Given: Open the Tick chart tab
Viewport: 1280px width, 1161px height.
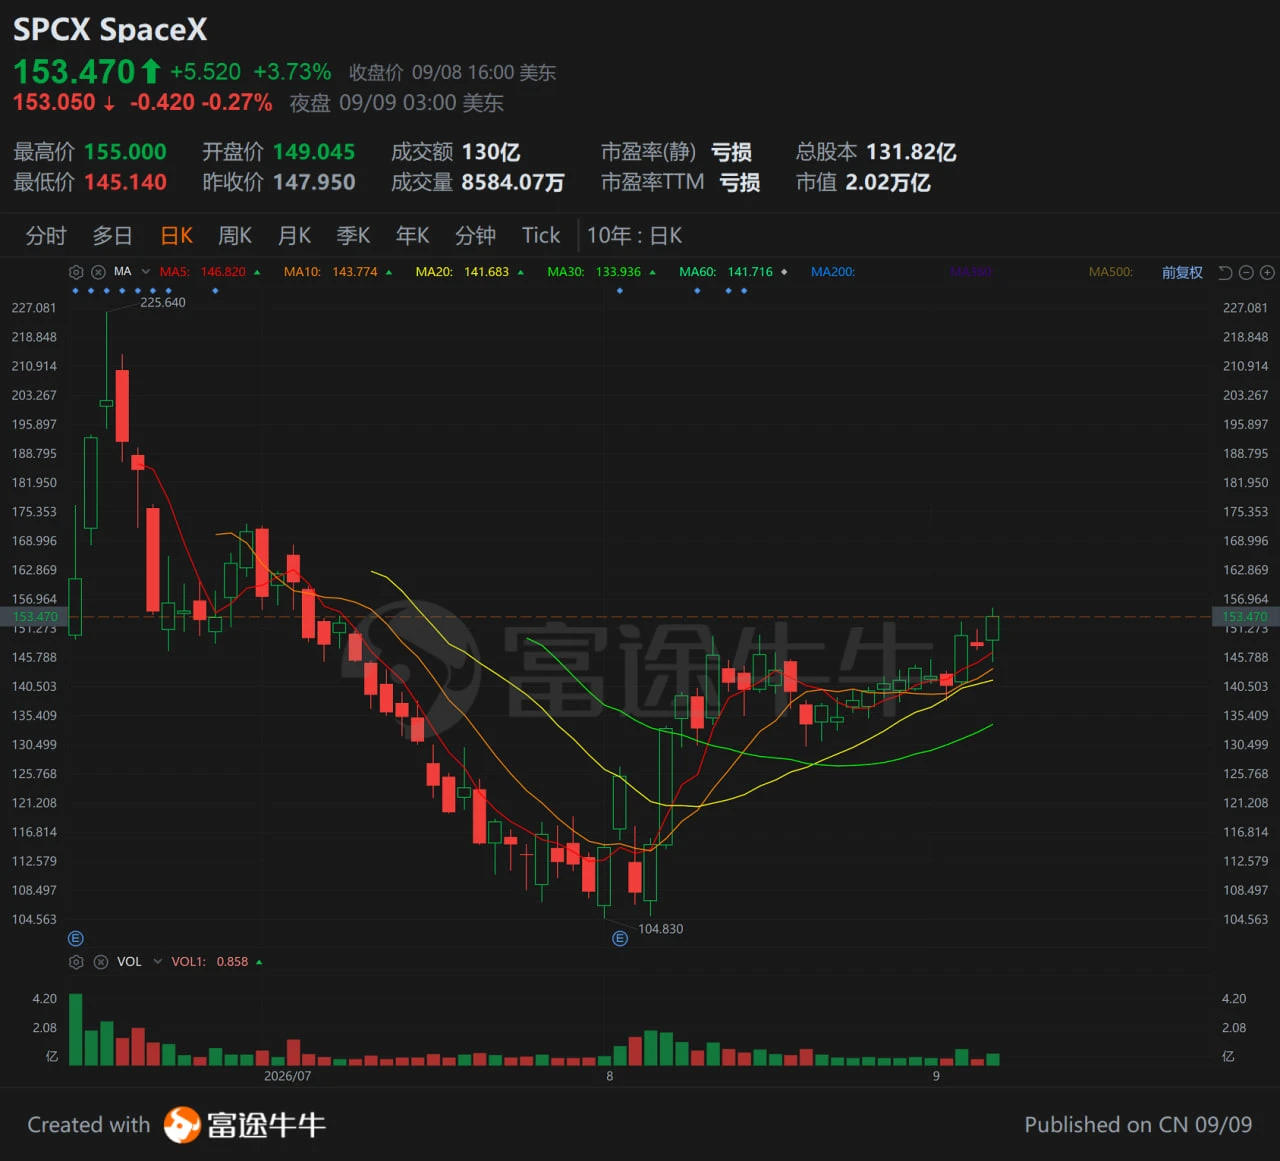Looking at the screenshot, I should click(x=541, y=236).
